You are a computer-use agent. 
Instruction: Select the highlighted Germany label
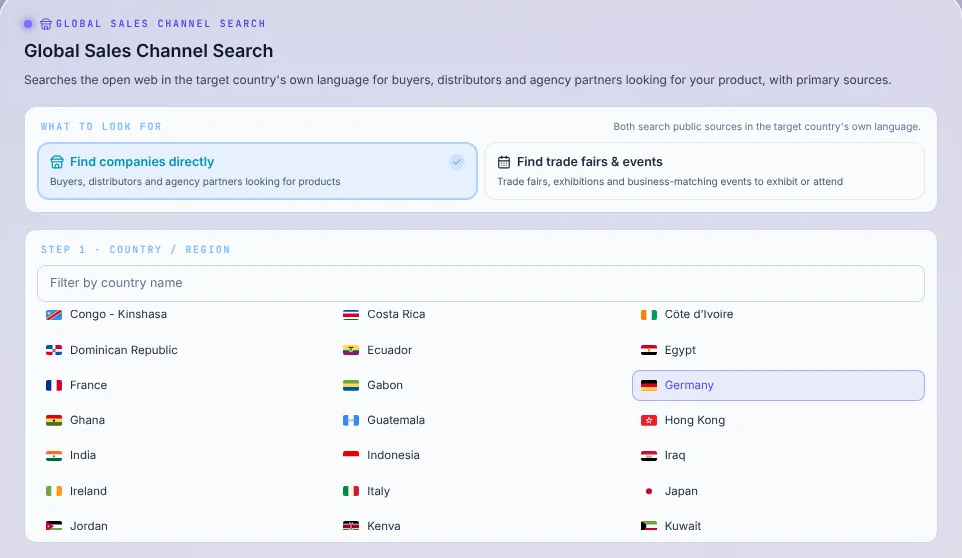[689, 385]
